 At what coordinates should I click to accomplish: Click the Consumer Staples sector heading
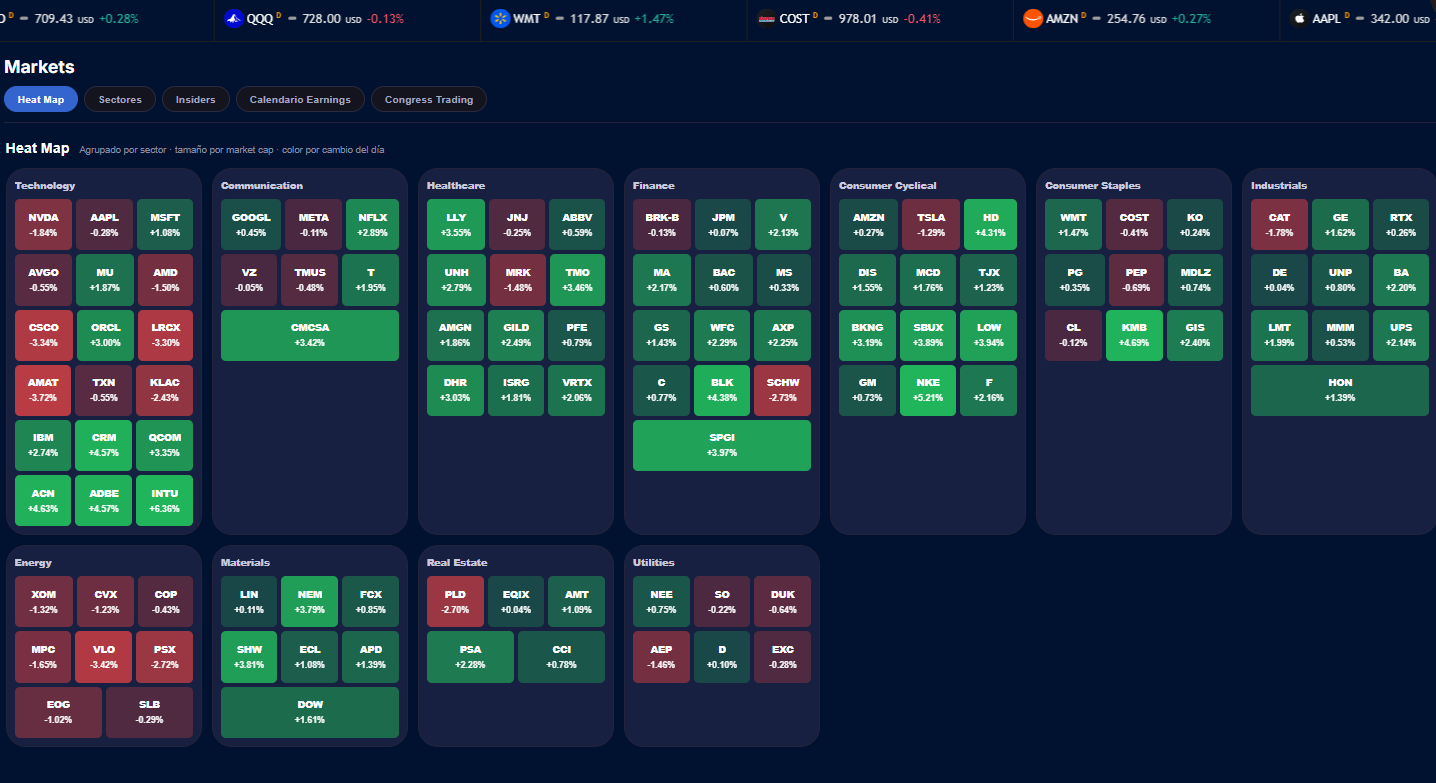click(1093, 185)
